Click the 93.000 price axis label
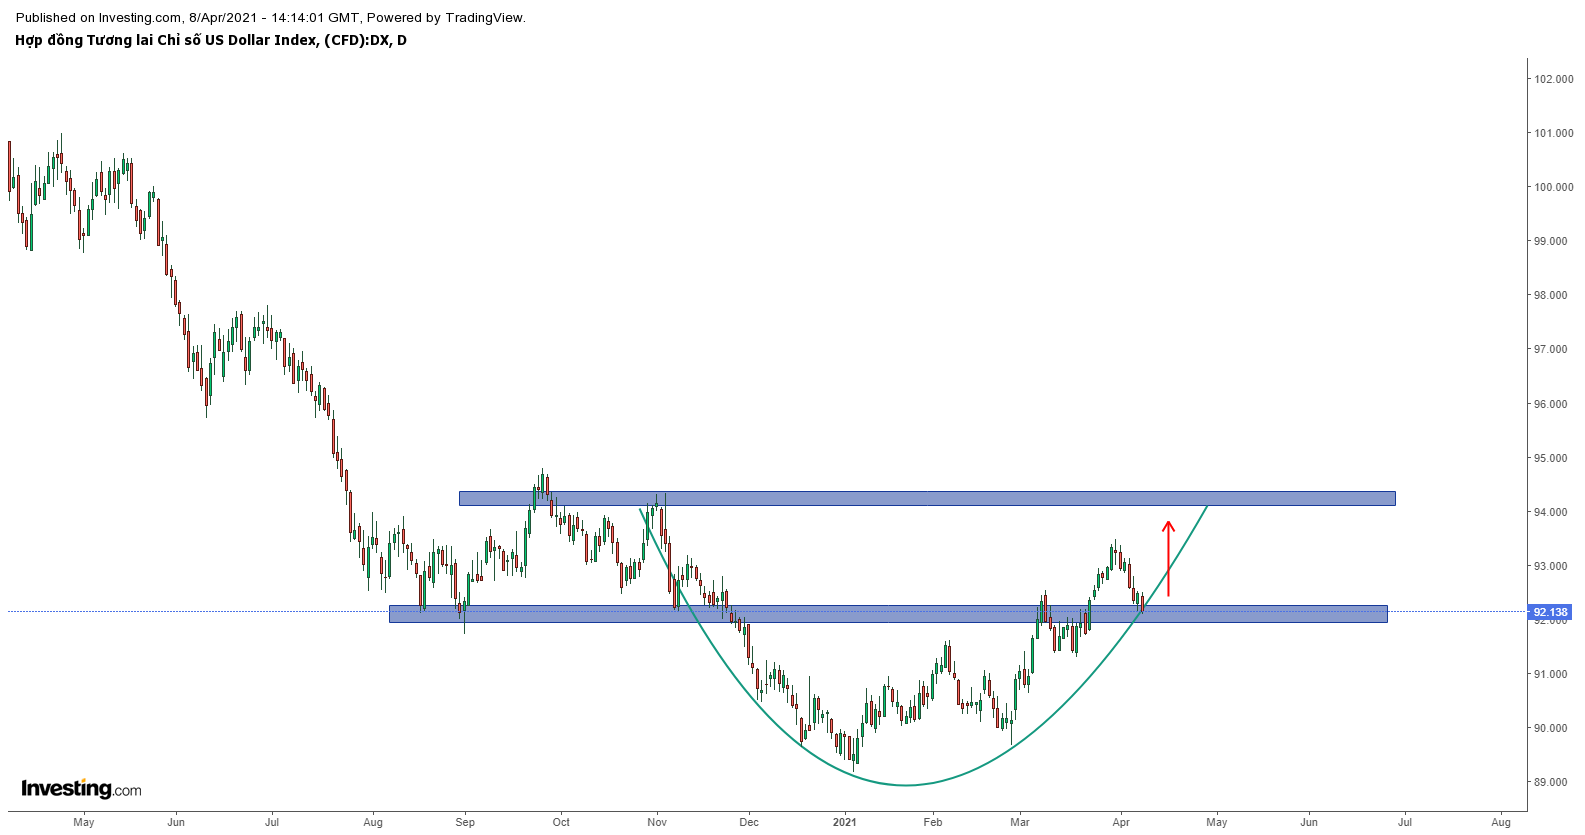1585x835 pixels. [x=1553, y=566]
